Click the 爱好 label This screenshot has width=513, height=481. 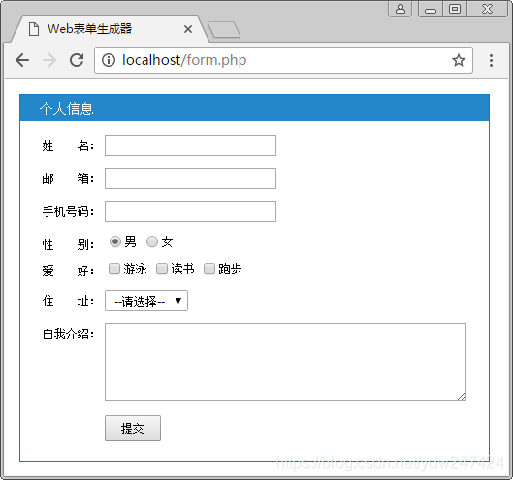point(68,271)
